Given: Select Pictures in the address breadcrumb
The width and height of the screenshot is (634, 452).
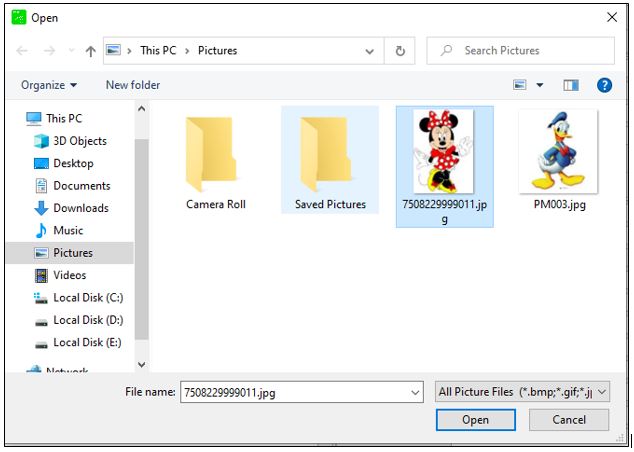Looking at the screenshot, I should 217,51.
